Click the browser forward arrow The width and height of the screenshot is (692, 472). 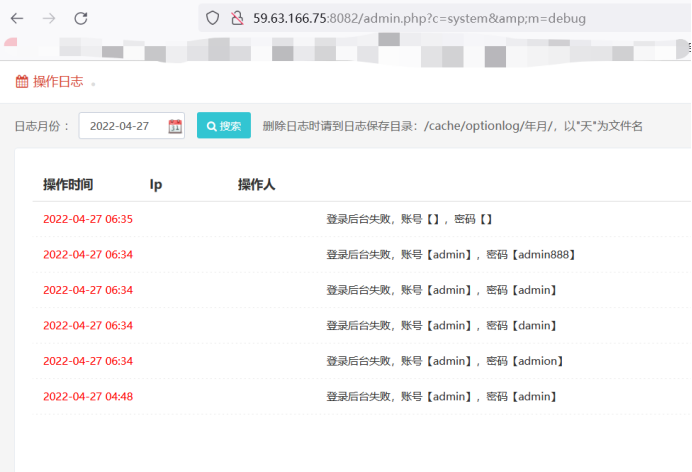[x=49, y=18]
